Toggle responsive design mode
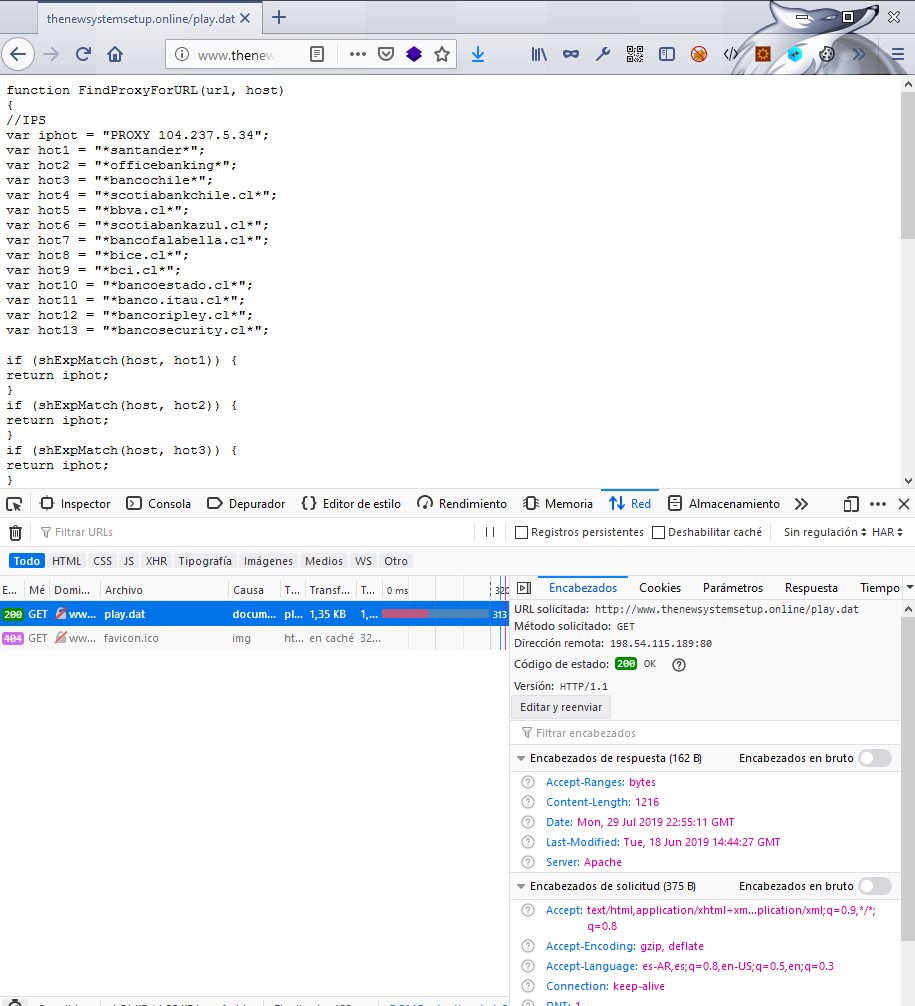915x1006 pixels. point(851,504)
